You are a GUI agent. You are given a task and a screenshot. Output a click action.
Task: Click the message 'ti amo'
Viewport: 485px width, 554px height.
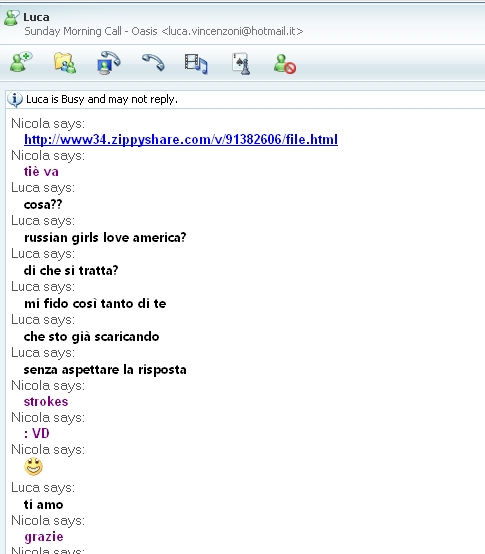tap(43, 505)
